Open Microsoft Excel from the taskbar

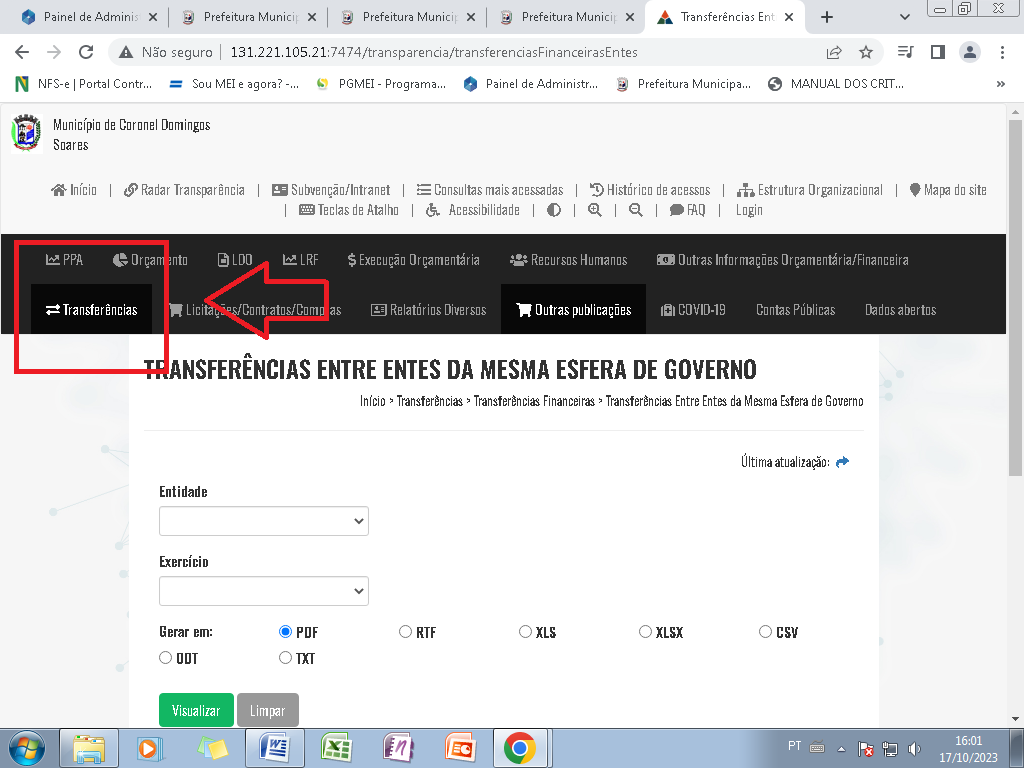(x=337, y=748)
